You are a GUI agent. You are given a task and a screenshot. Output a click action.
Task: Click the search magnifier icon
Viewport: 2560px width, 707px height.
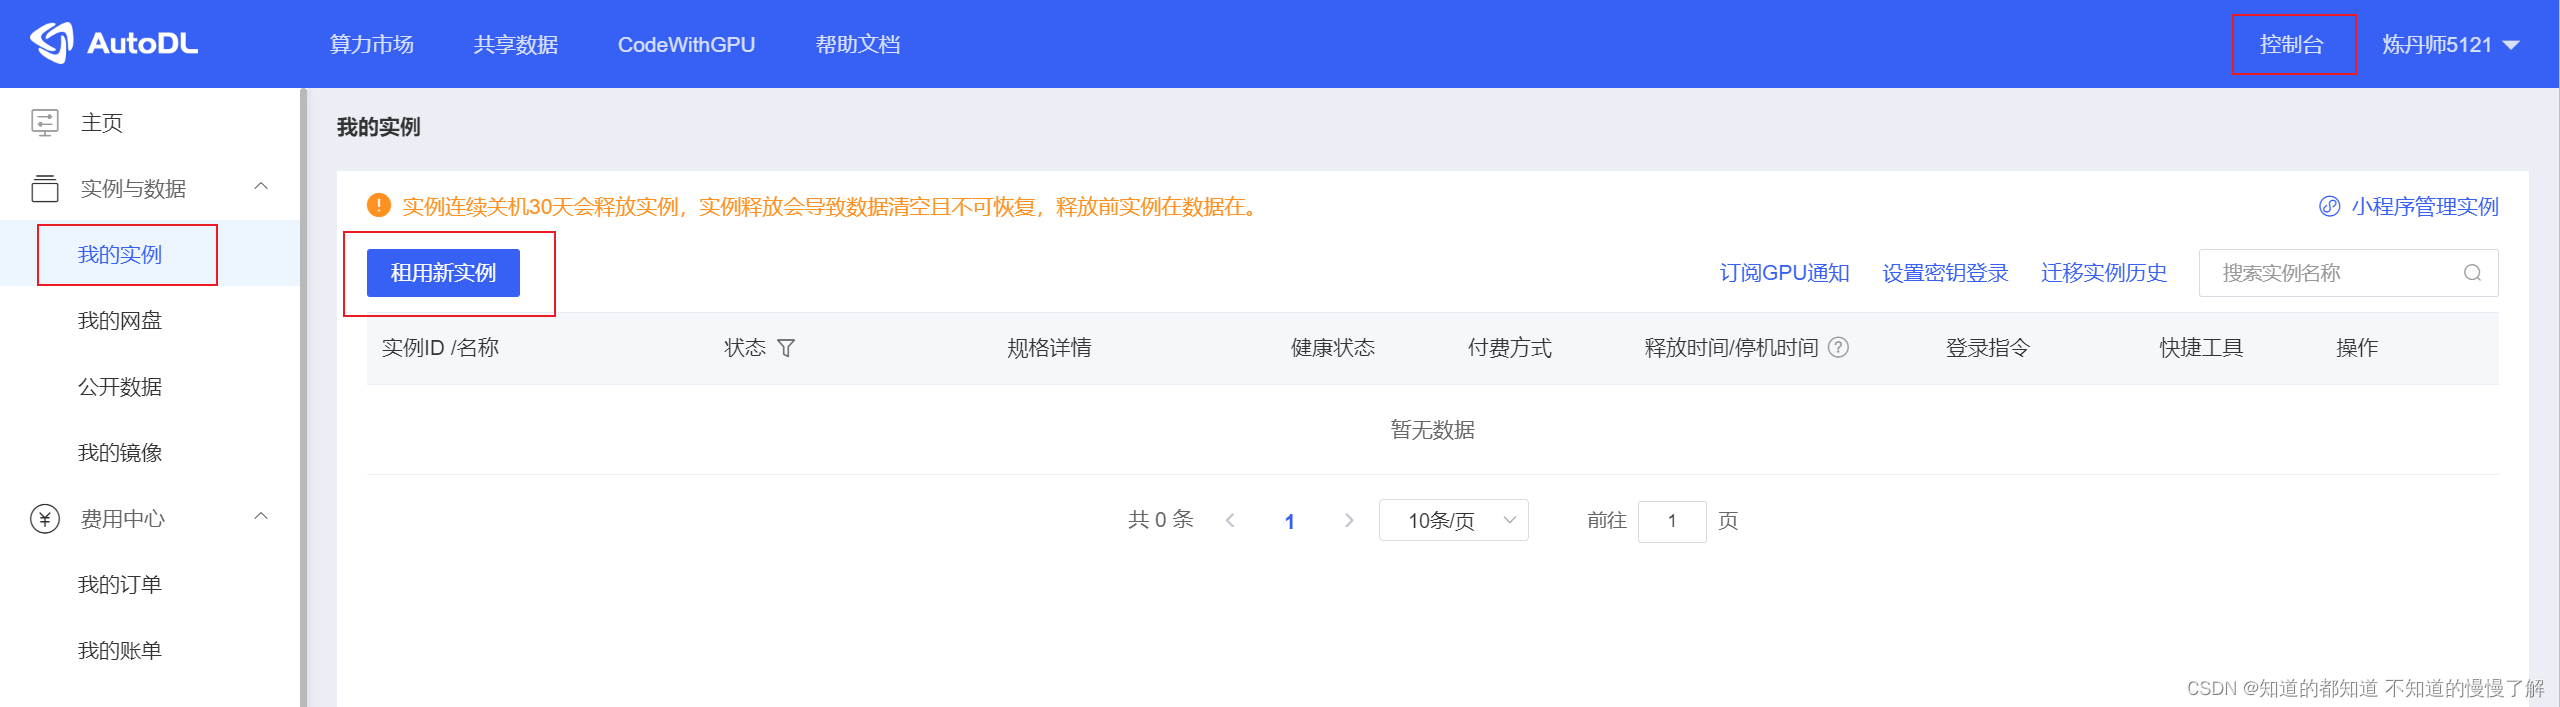coord(2472,273)
